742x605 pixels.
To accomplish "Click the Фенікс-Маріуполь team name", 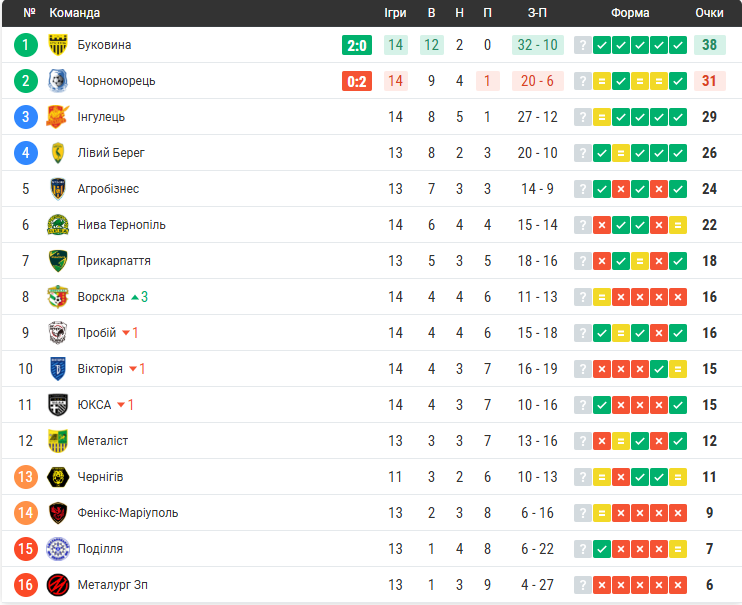I will click(128, 513).
